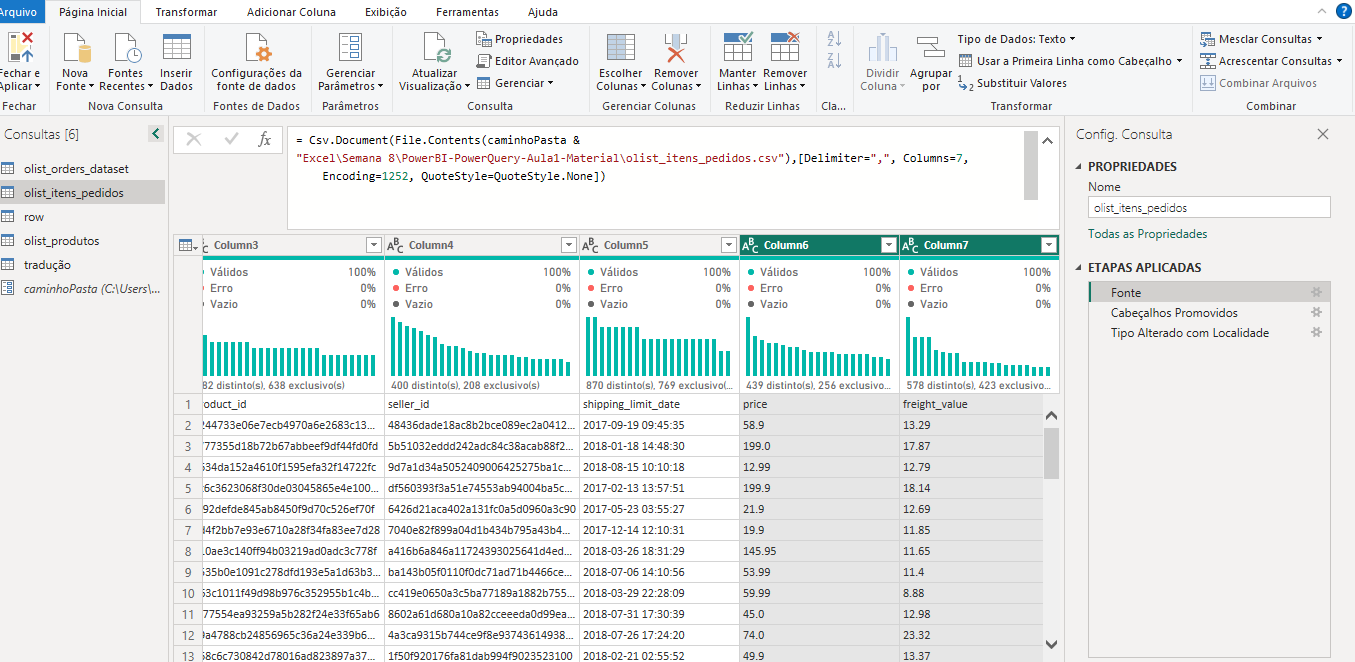The height and width of the screenshot is (662, 1355).
Task: Open the Adicionar Coluna tab
Action: coord(291,12)
